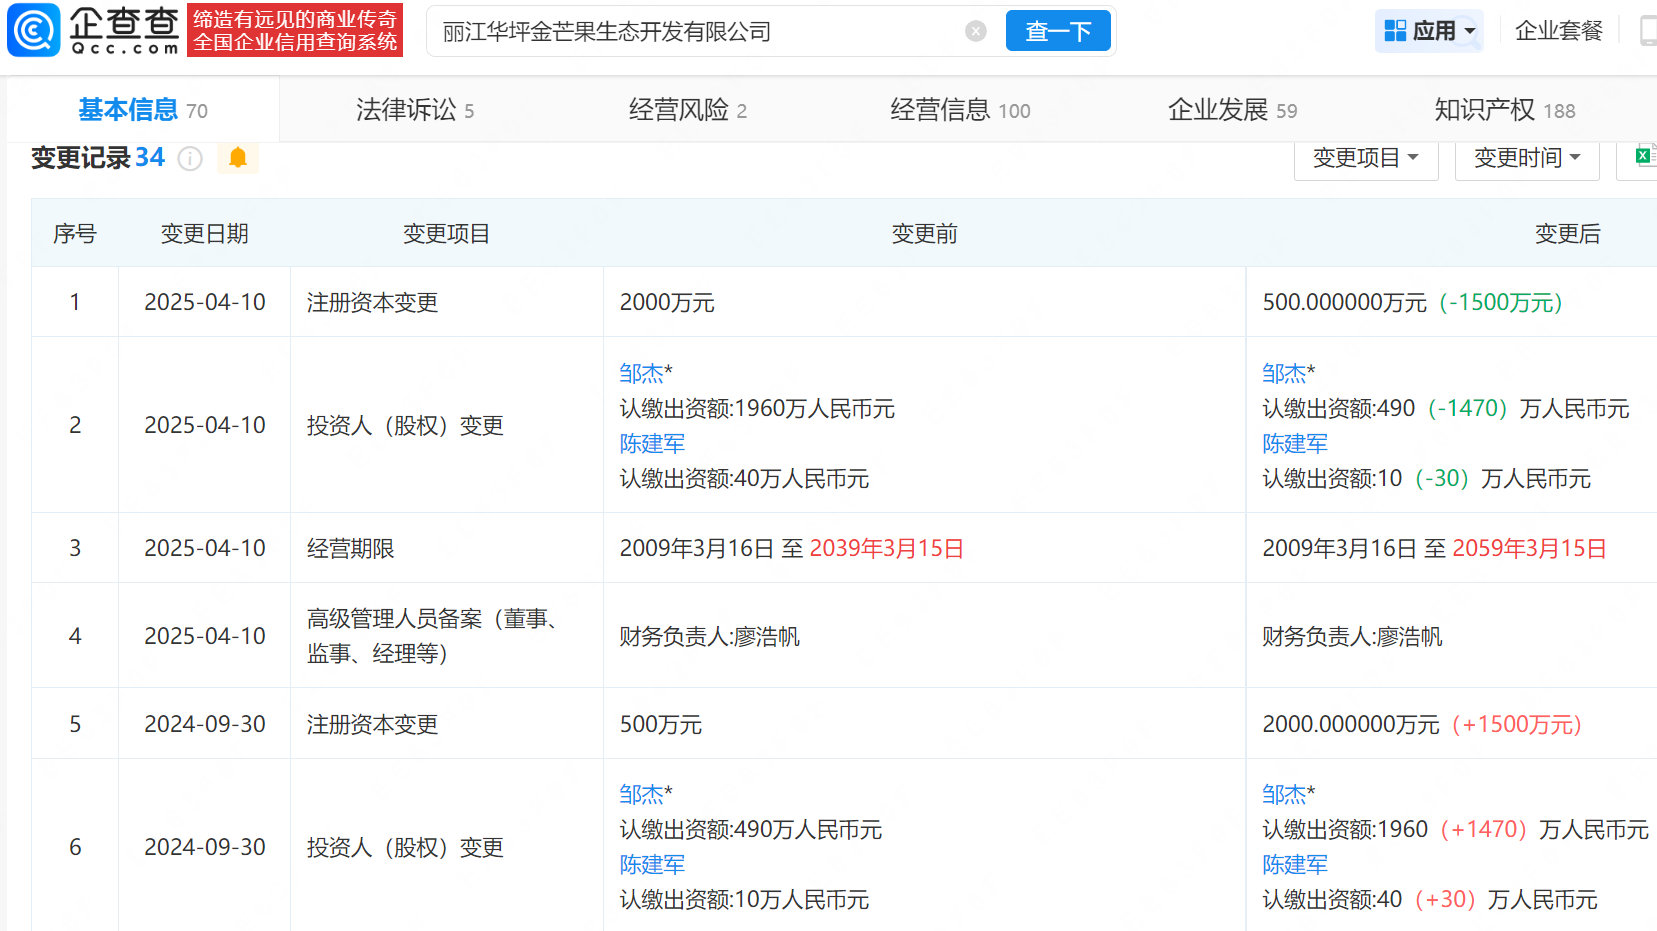Click the 序号 column header
This screenshot has height=931, width=1657.
75,234
